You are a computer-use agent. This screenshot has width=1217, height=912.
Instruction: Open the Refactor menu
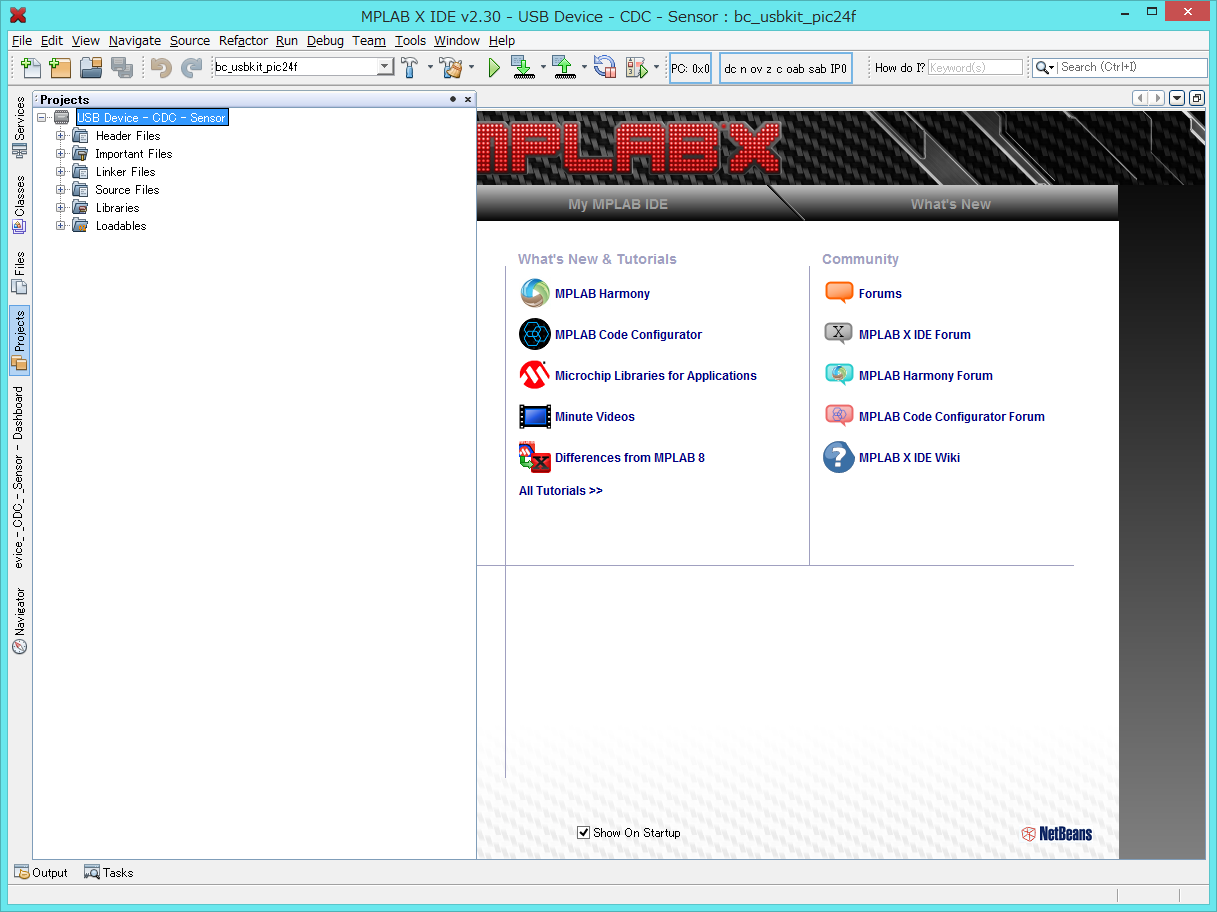coord(243,41)
